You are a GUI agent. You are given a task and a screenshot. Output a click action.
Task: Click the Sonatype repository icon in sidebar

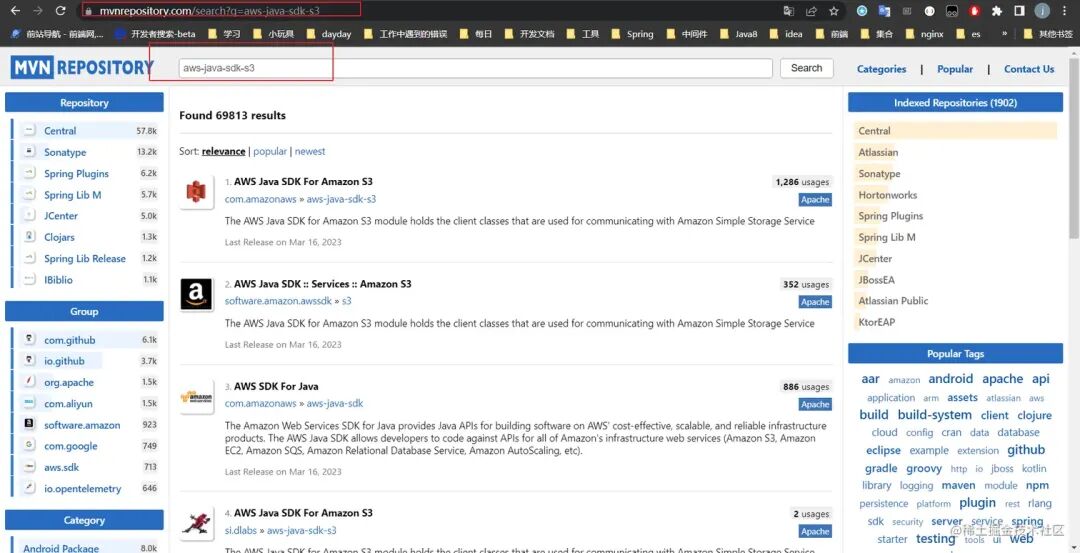pyautogui.click(x=30, y=152)
